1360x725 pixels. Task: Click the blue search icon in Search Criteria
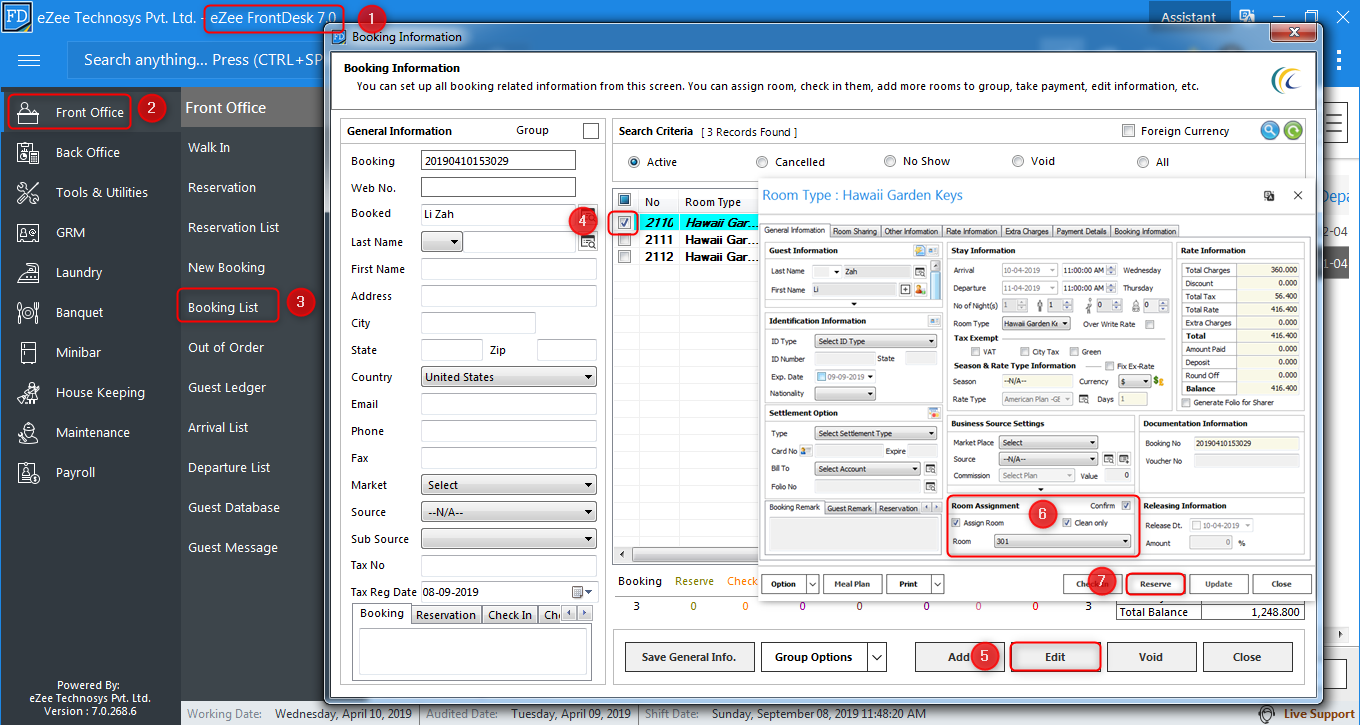1269,131
